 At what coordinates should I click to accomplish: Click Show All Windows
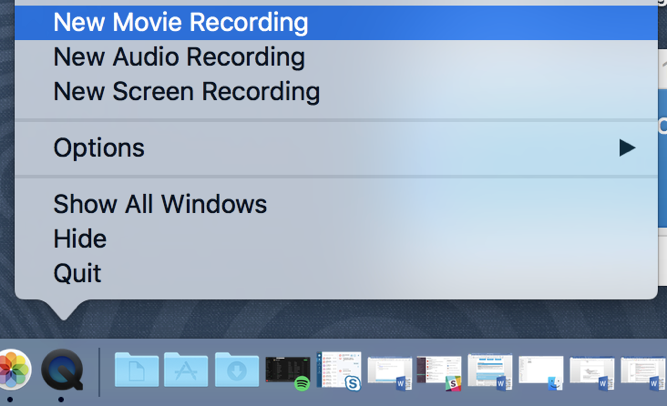click(160, 205)
